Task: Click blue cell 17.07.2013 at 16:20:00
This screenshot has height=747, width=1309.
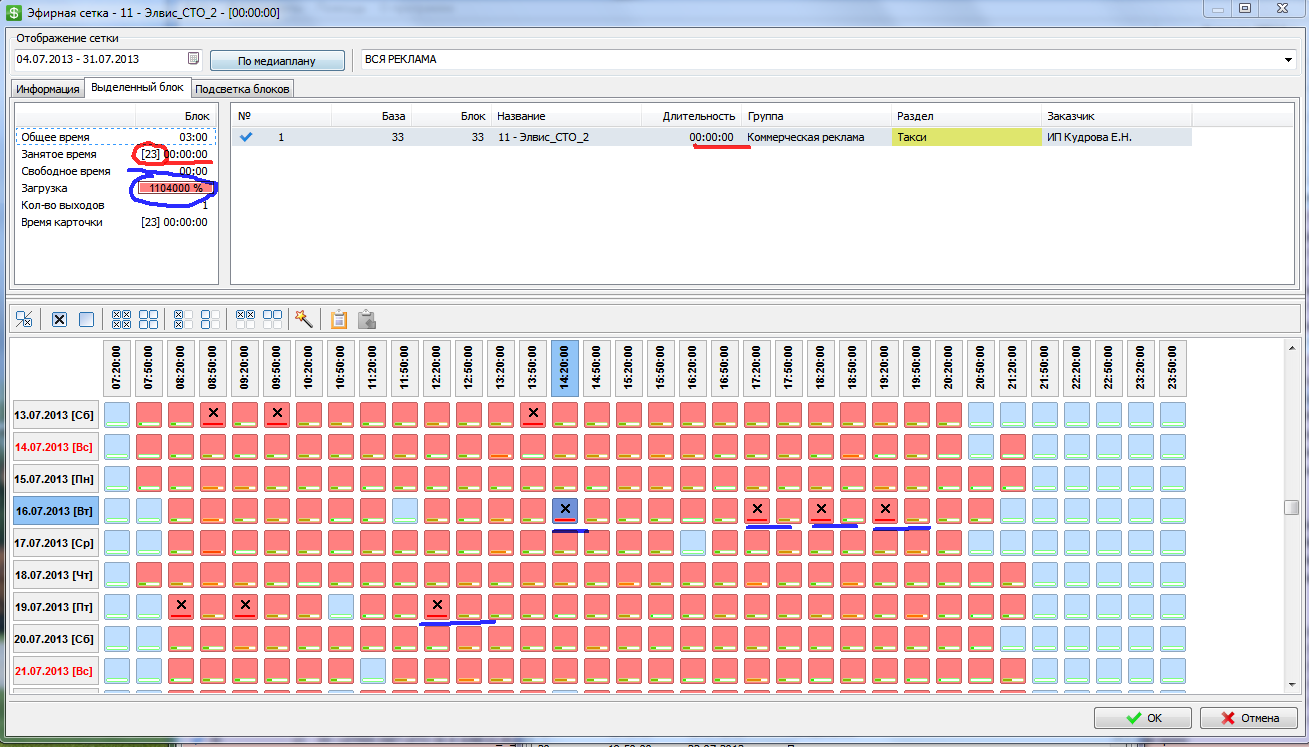Action: [693, 543]
